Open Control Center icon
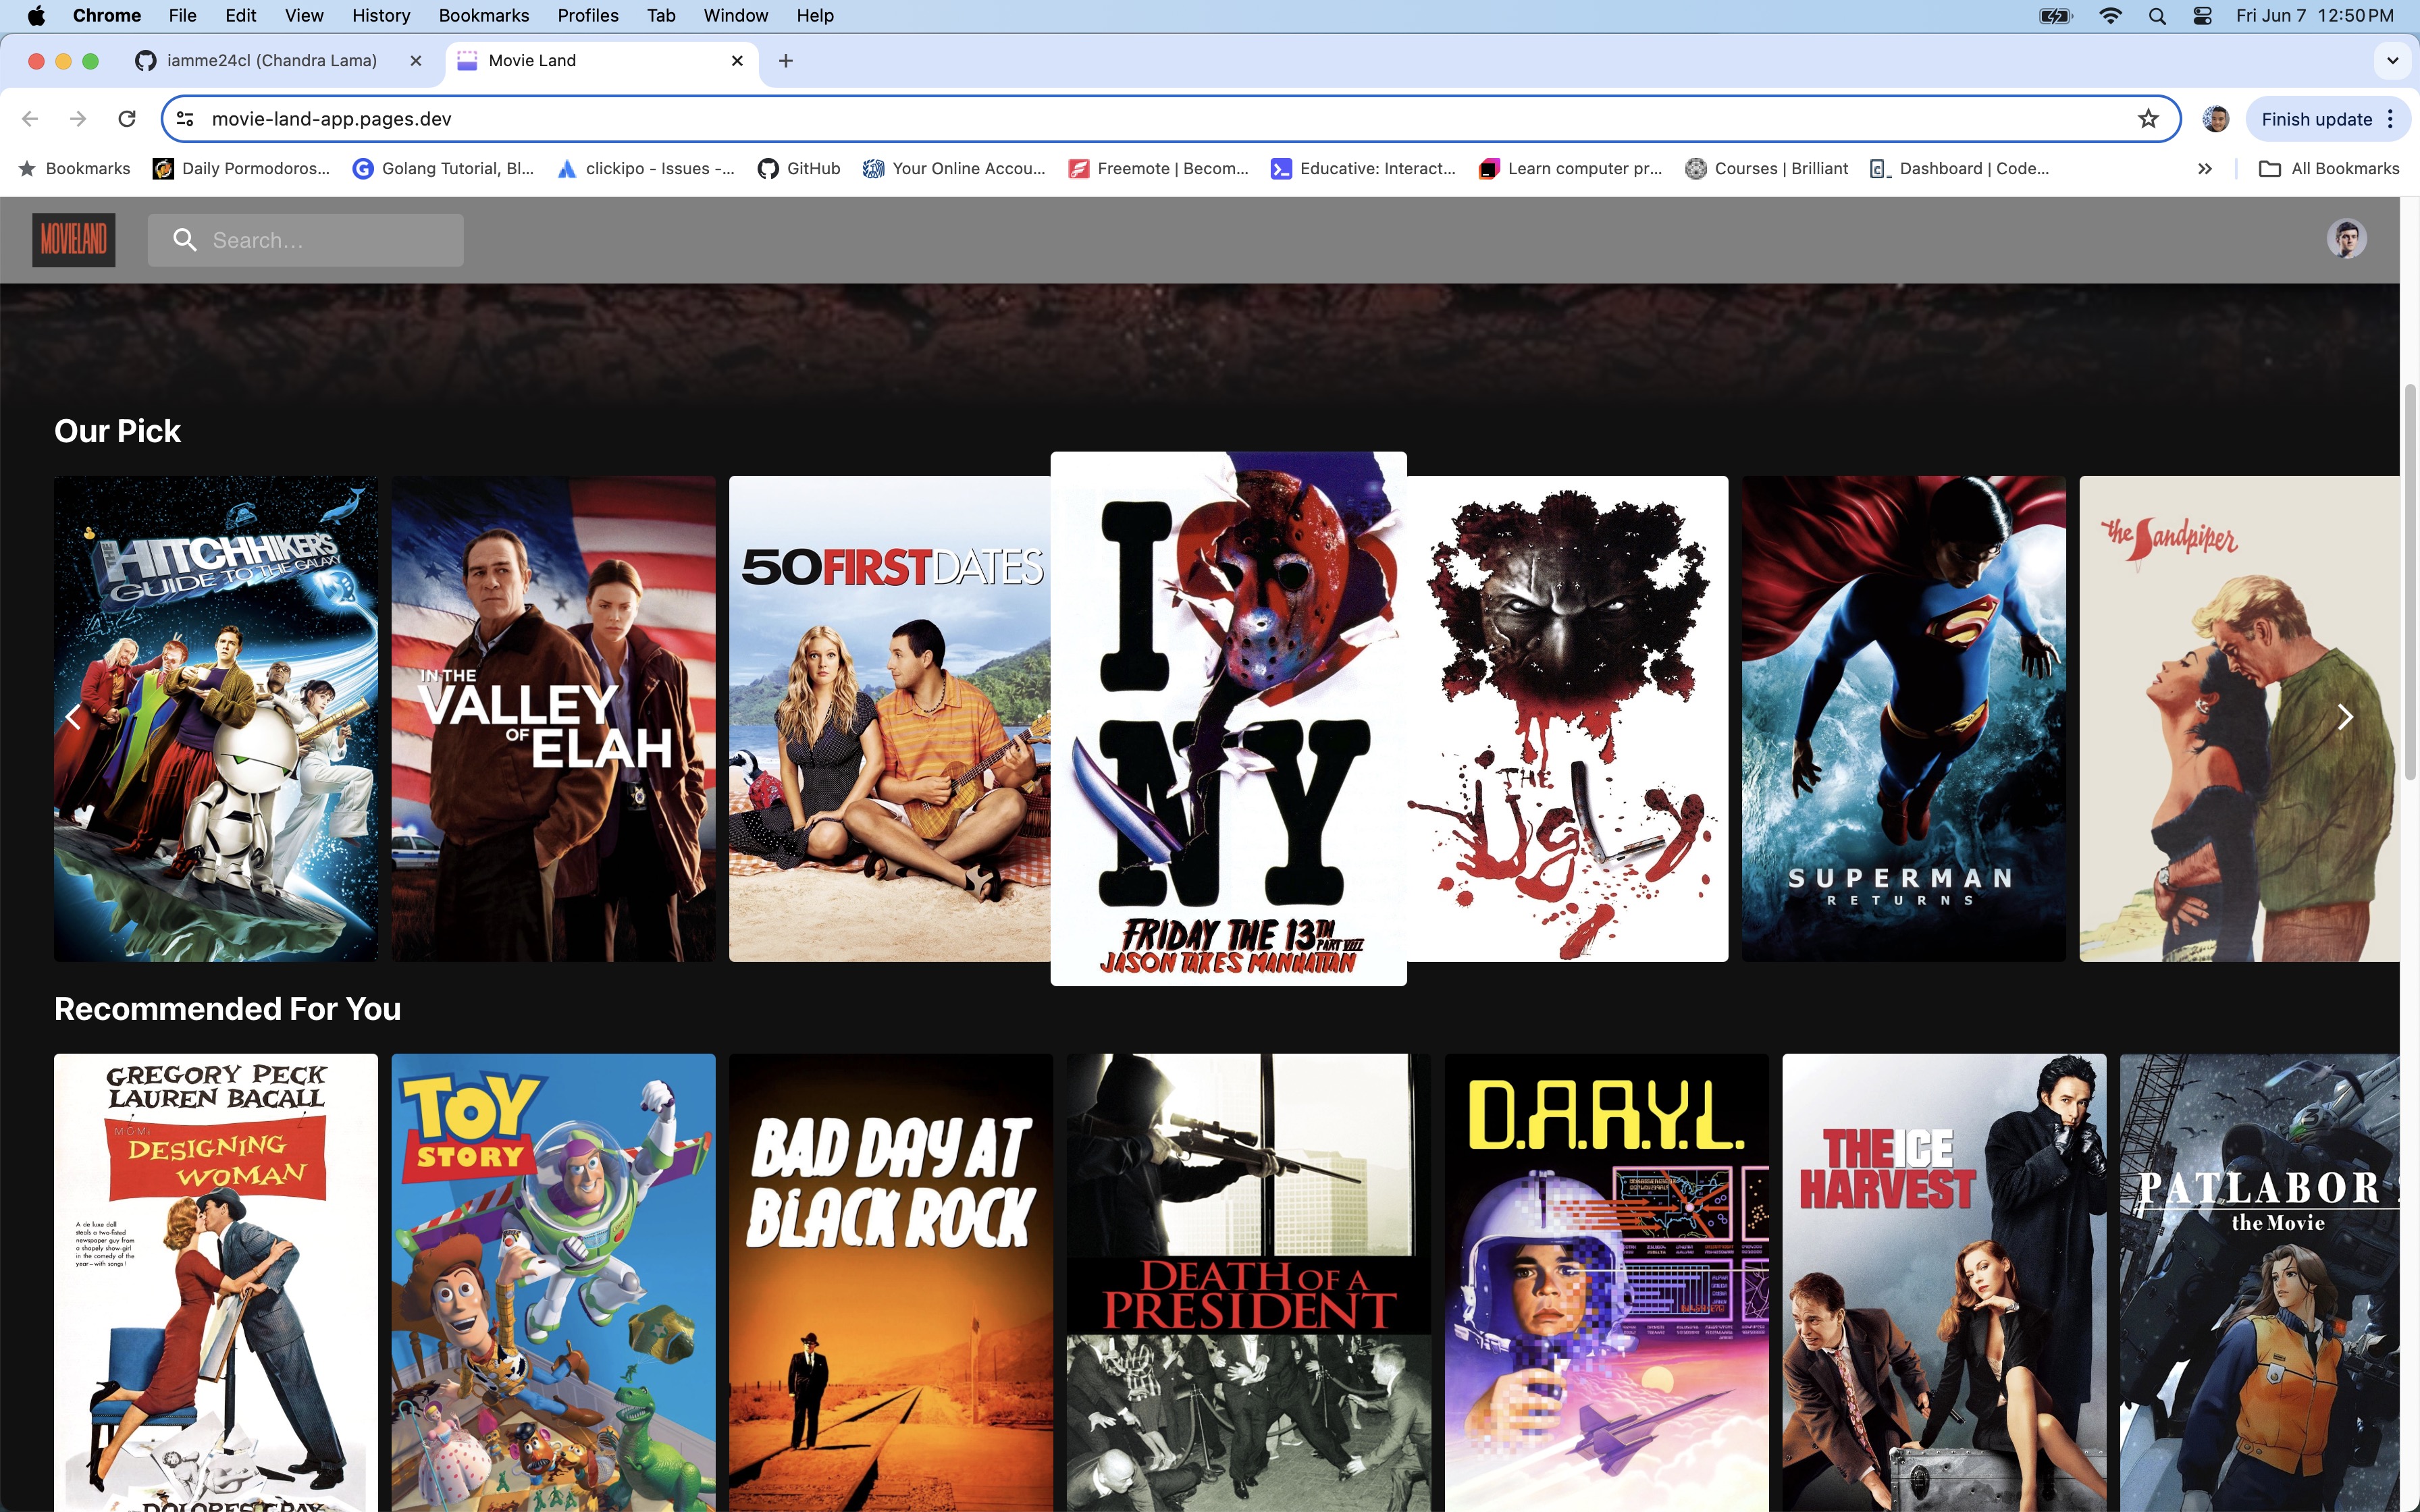This screenshot has height=1512, width=2420. coord(2202,16)
